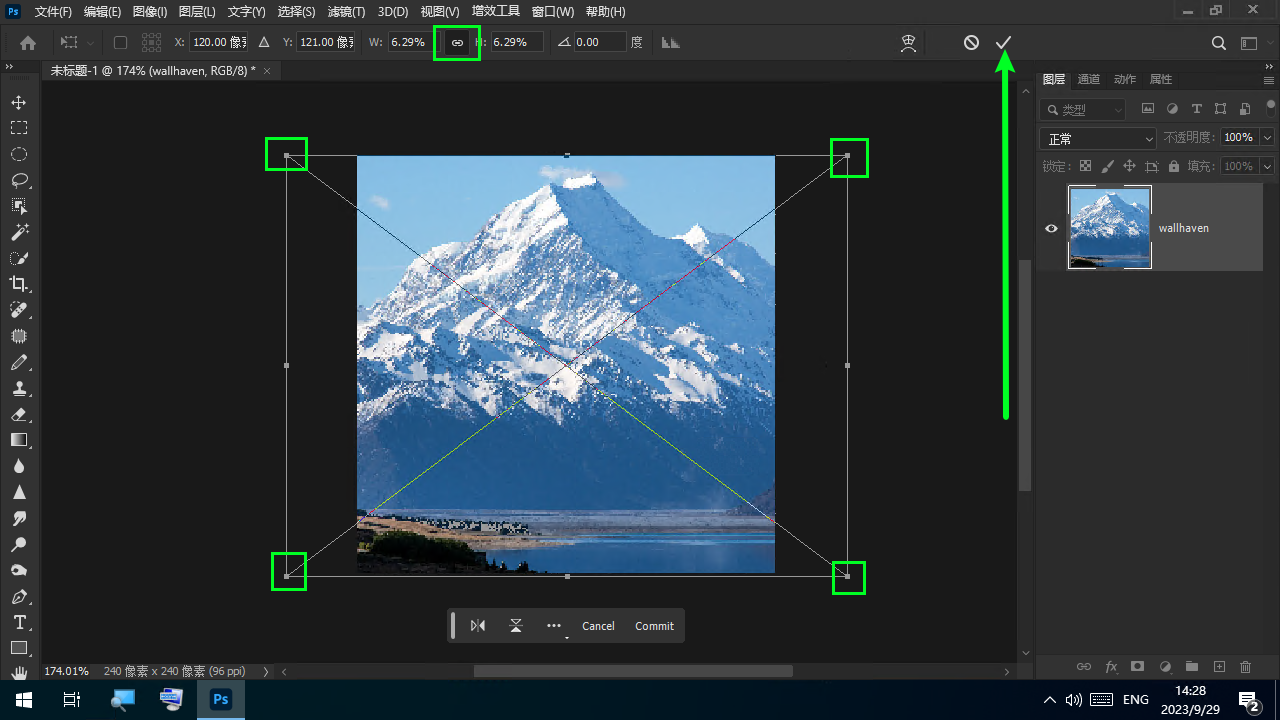Select the Crop tool

19,284
